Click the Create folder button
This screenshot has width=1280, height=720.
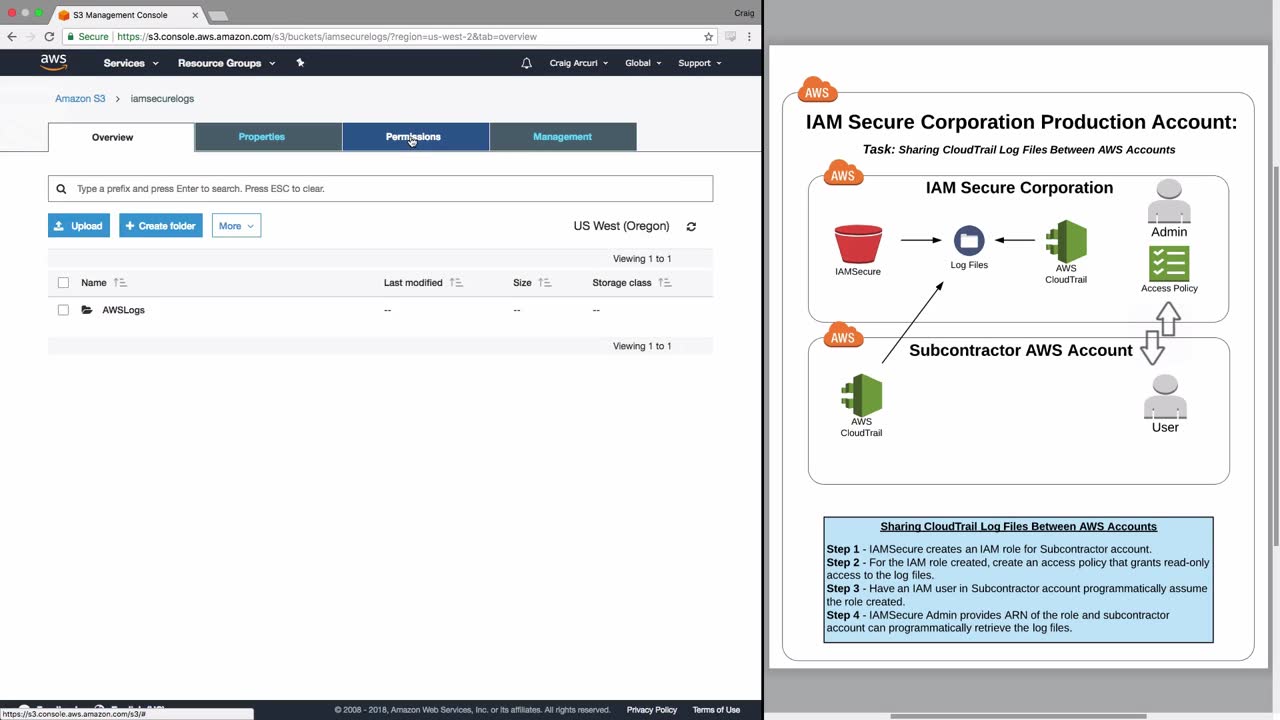160,226
